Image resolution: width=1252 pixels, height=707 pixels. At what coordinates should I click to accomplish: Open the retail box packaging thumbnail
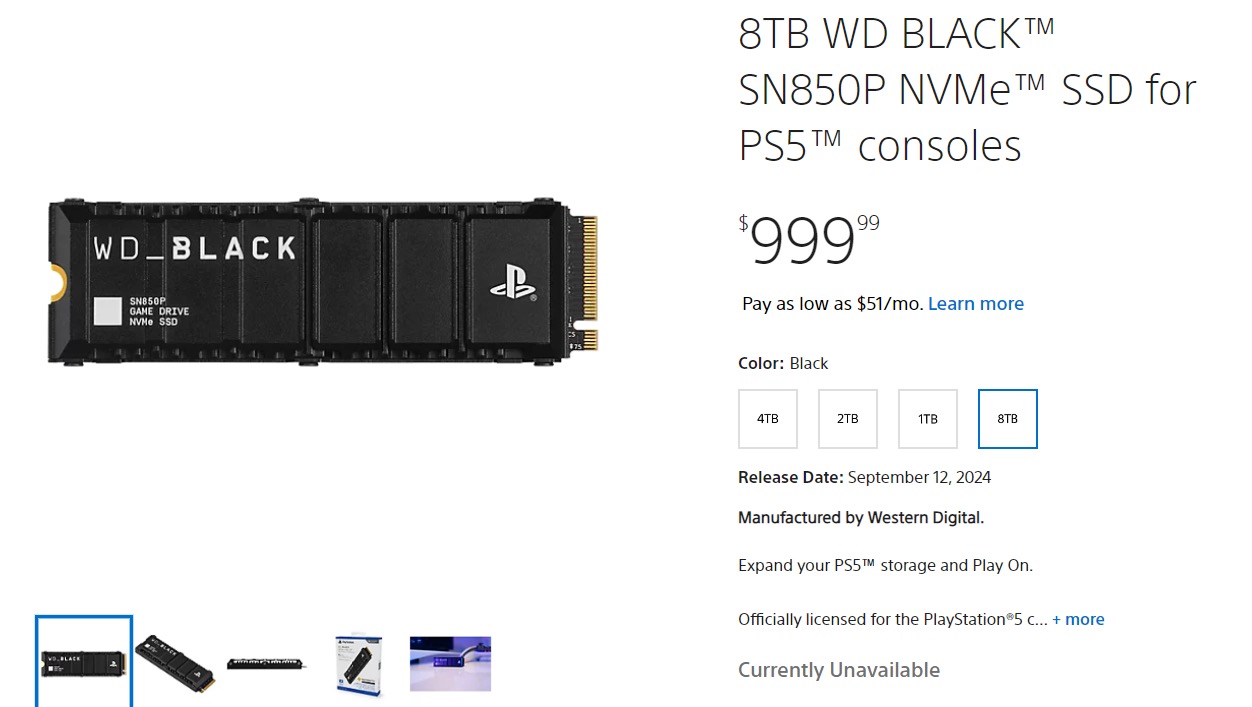pyautogui.click(x=360, y=664)
